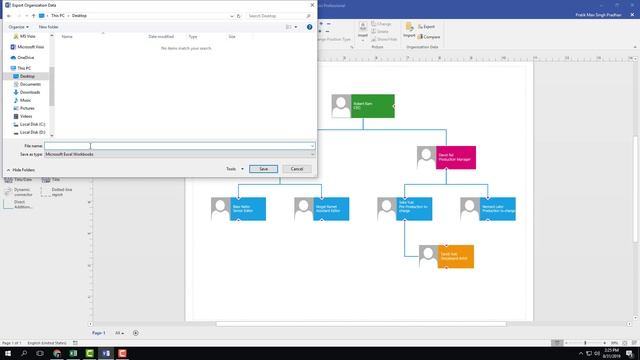Click the Import icon in Visio ribbon
This screenshot has width=640, height=360.
[x=409, y=30]
